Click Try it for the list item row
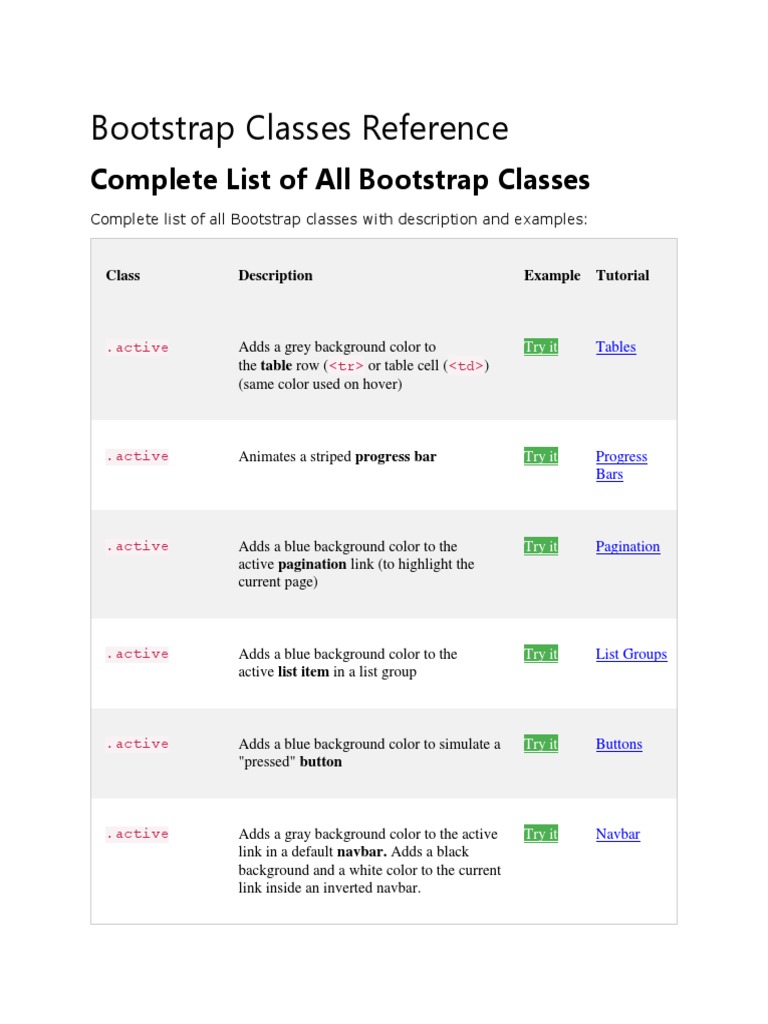The image size is (768, 1024). pyautogui.click(x=541, y=654)
